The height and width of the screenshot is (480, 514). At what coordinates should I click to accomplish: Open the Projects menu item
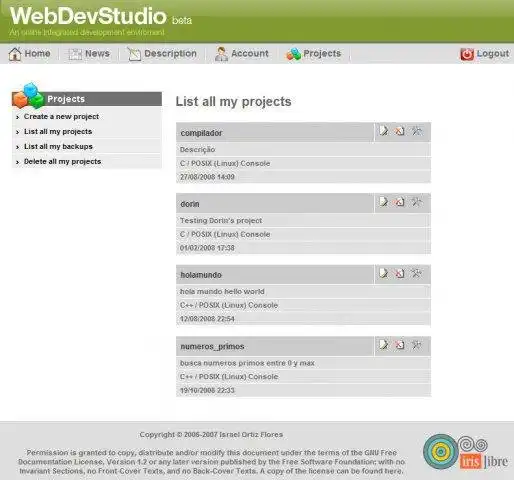click(322, 53)
